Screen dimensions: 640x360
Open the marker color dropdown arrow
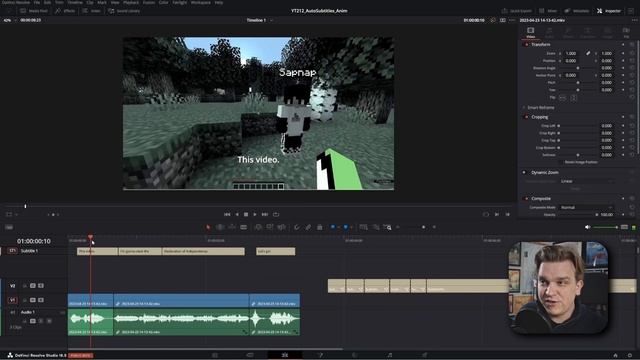[x=351, y=227]
